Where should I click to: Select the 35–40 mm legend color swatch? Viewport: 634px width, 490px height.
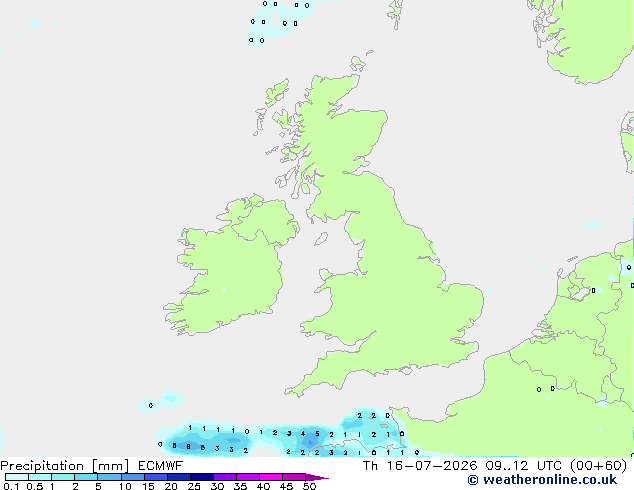tap(247, 477)
